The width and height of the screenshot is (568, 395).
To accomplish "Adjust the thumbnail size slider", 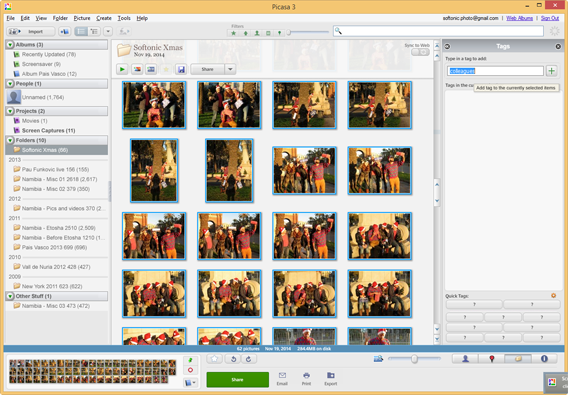I will (414, 359).
